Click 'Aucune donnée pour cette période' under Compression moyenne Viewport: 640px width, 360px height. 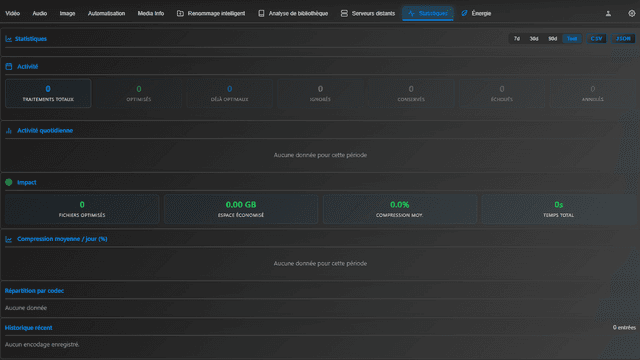coord(320,264)
